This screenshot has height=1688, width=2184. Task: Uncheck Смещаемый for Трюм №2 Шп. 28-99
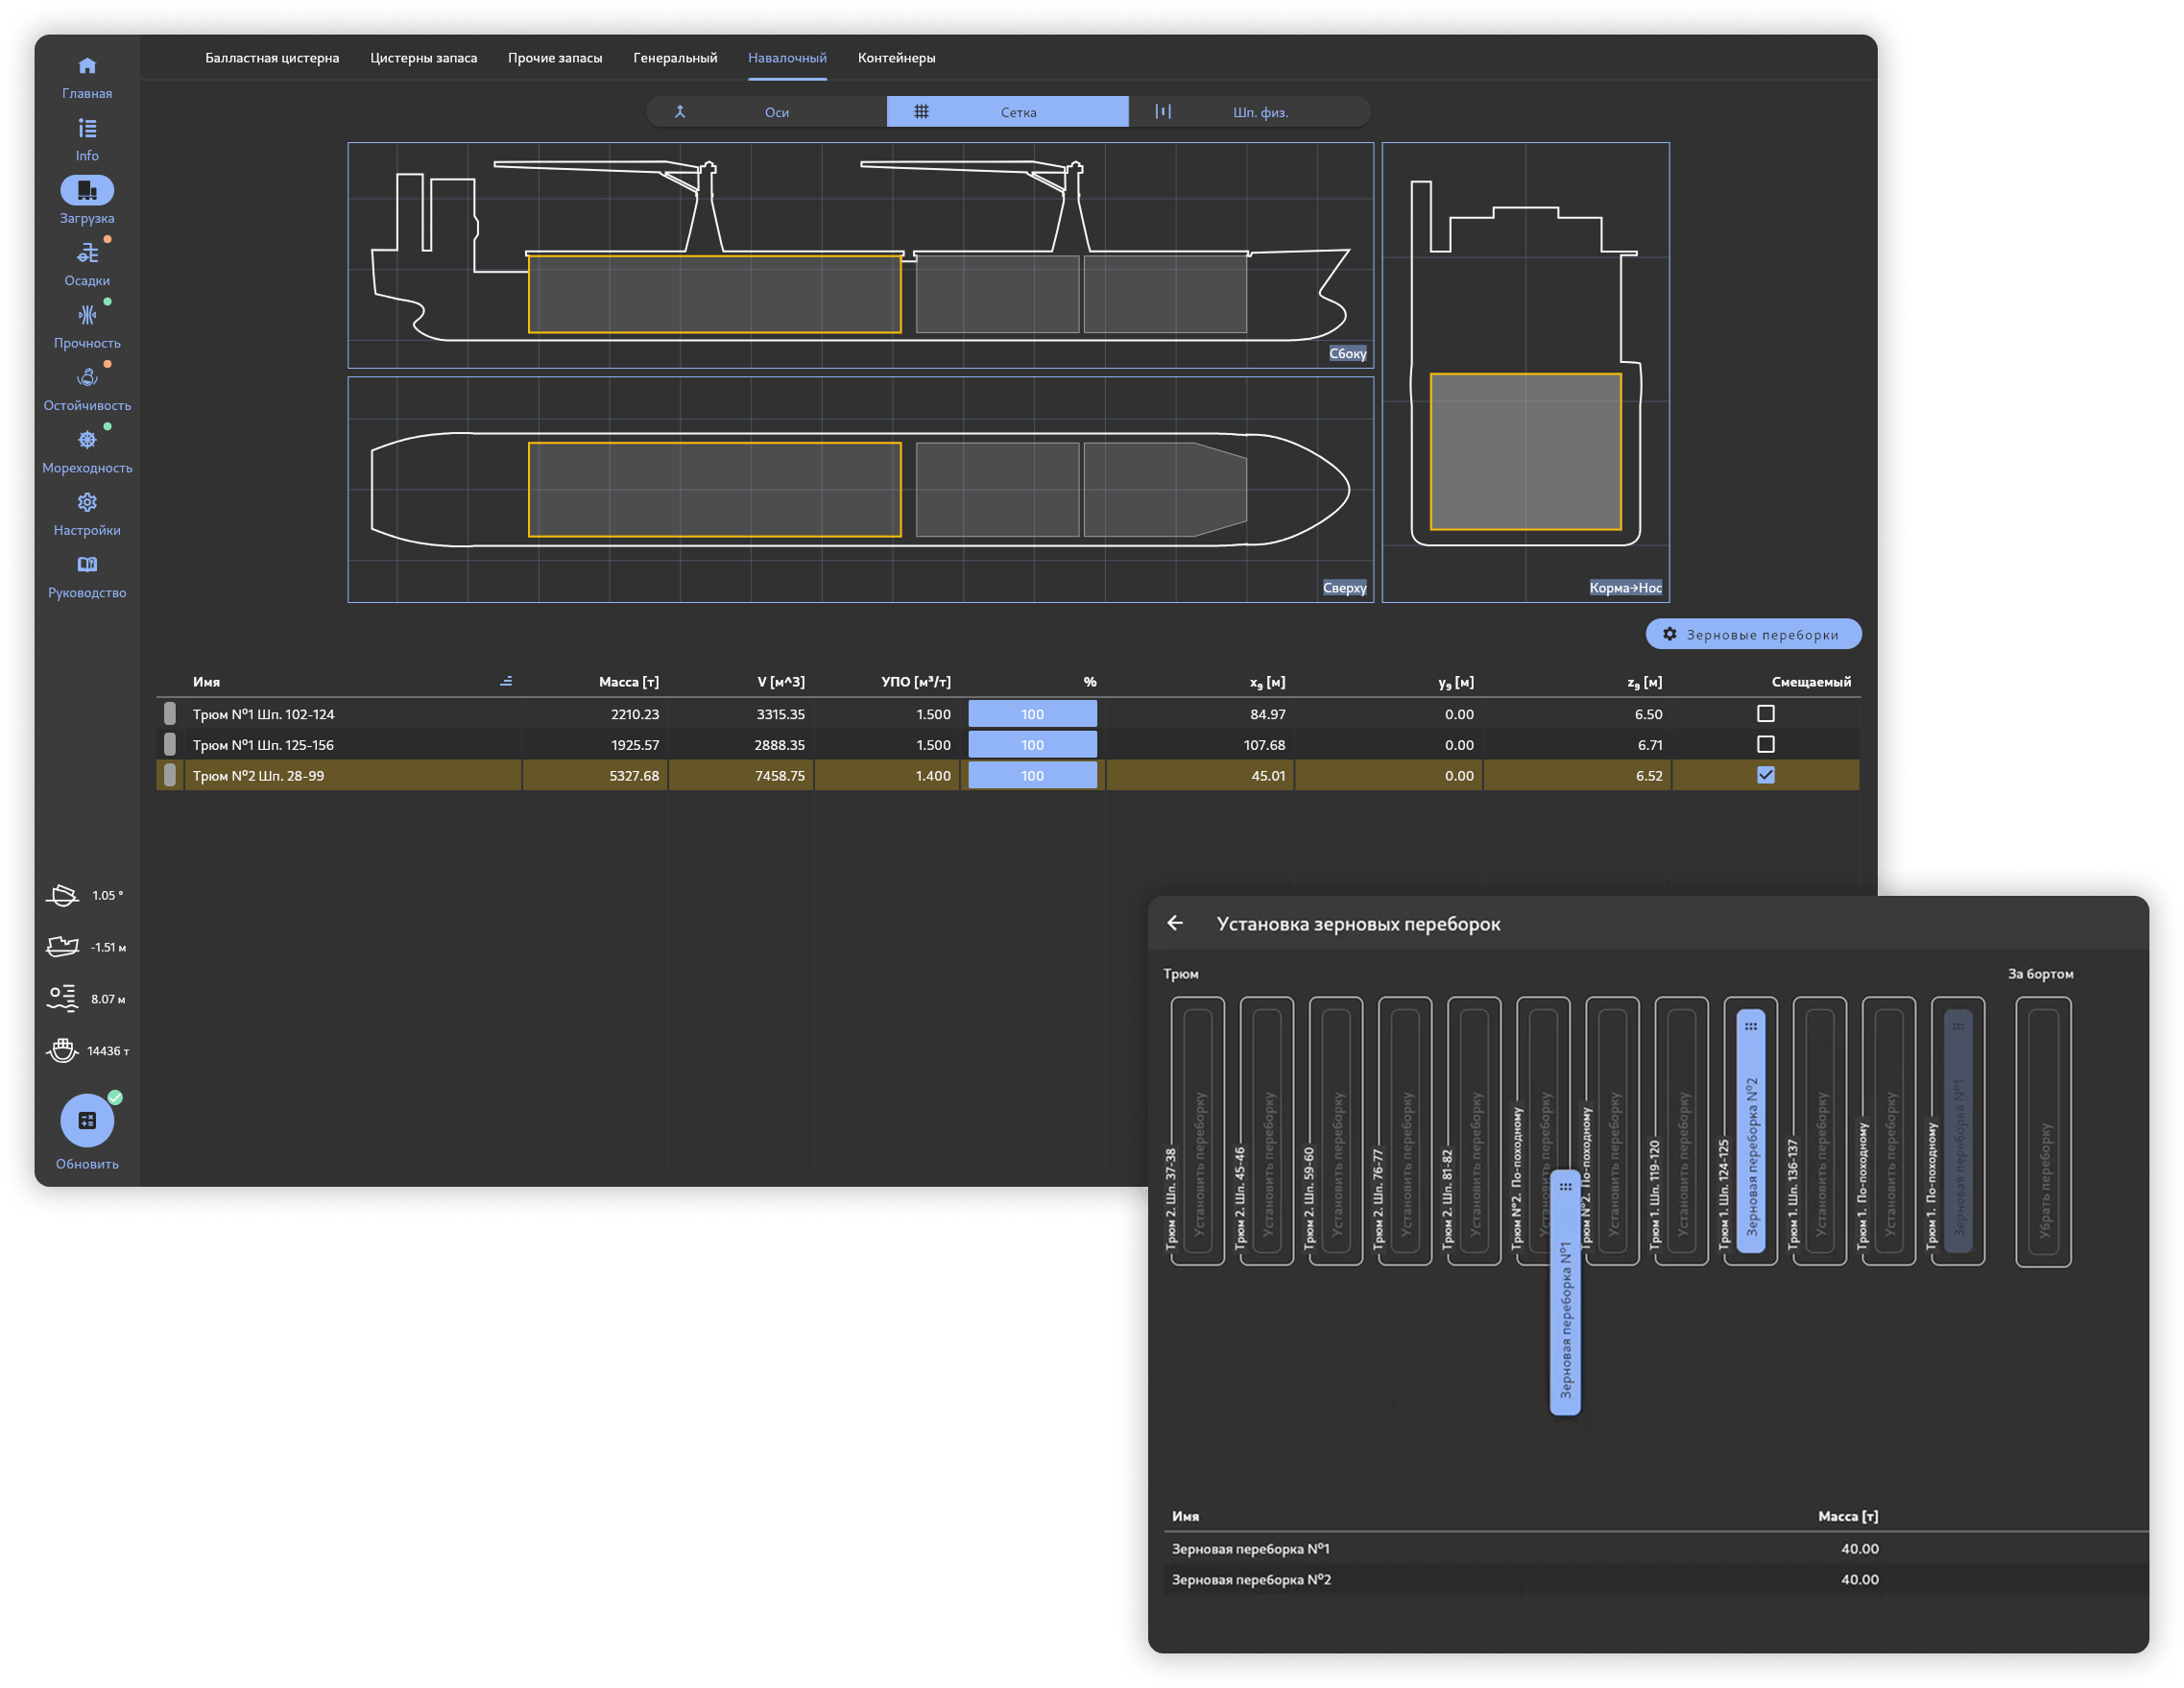1766,774
